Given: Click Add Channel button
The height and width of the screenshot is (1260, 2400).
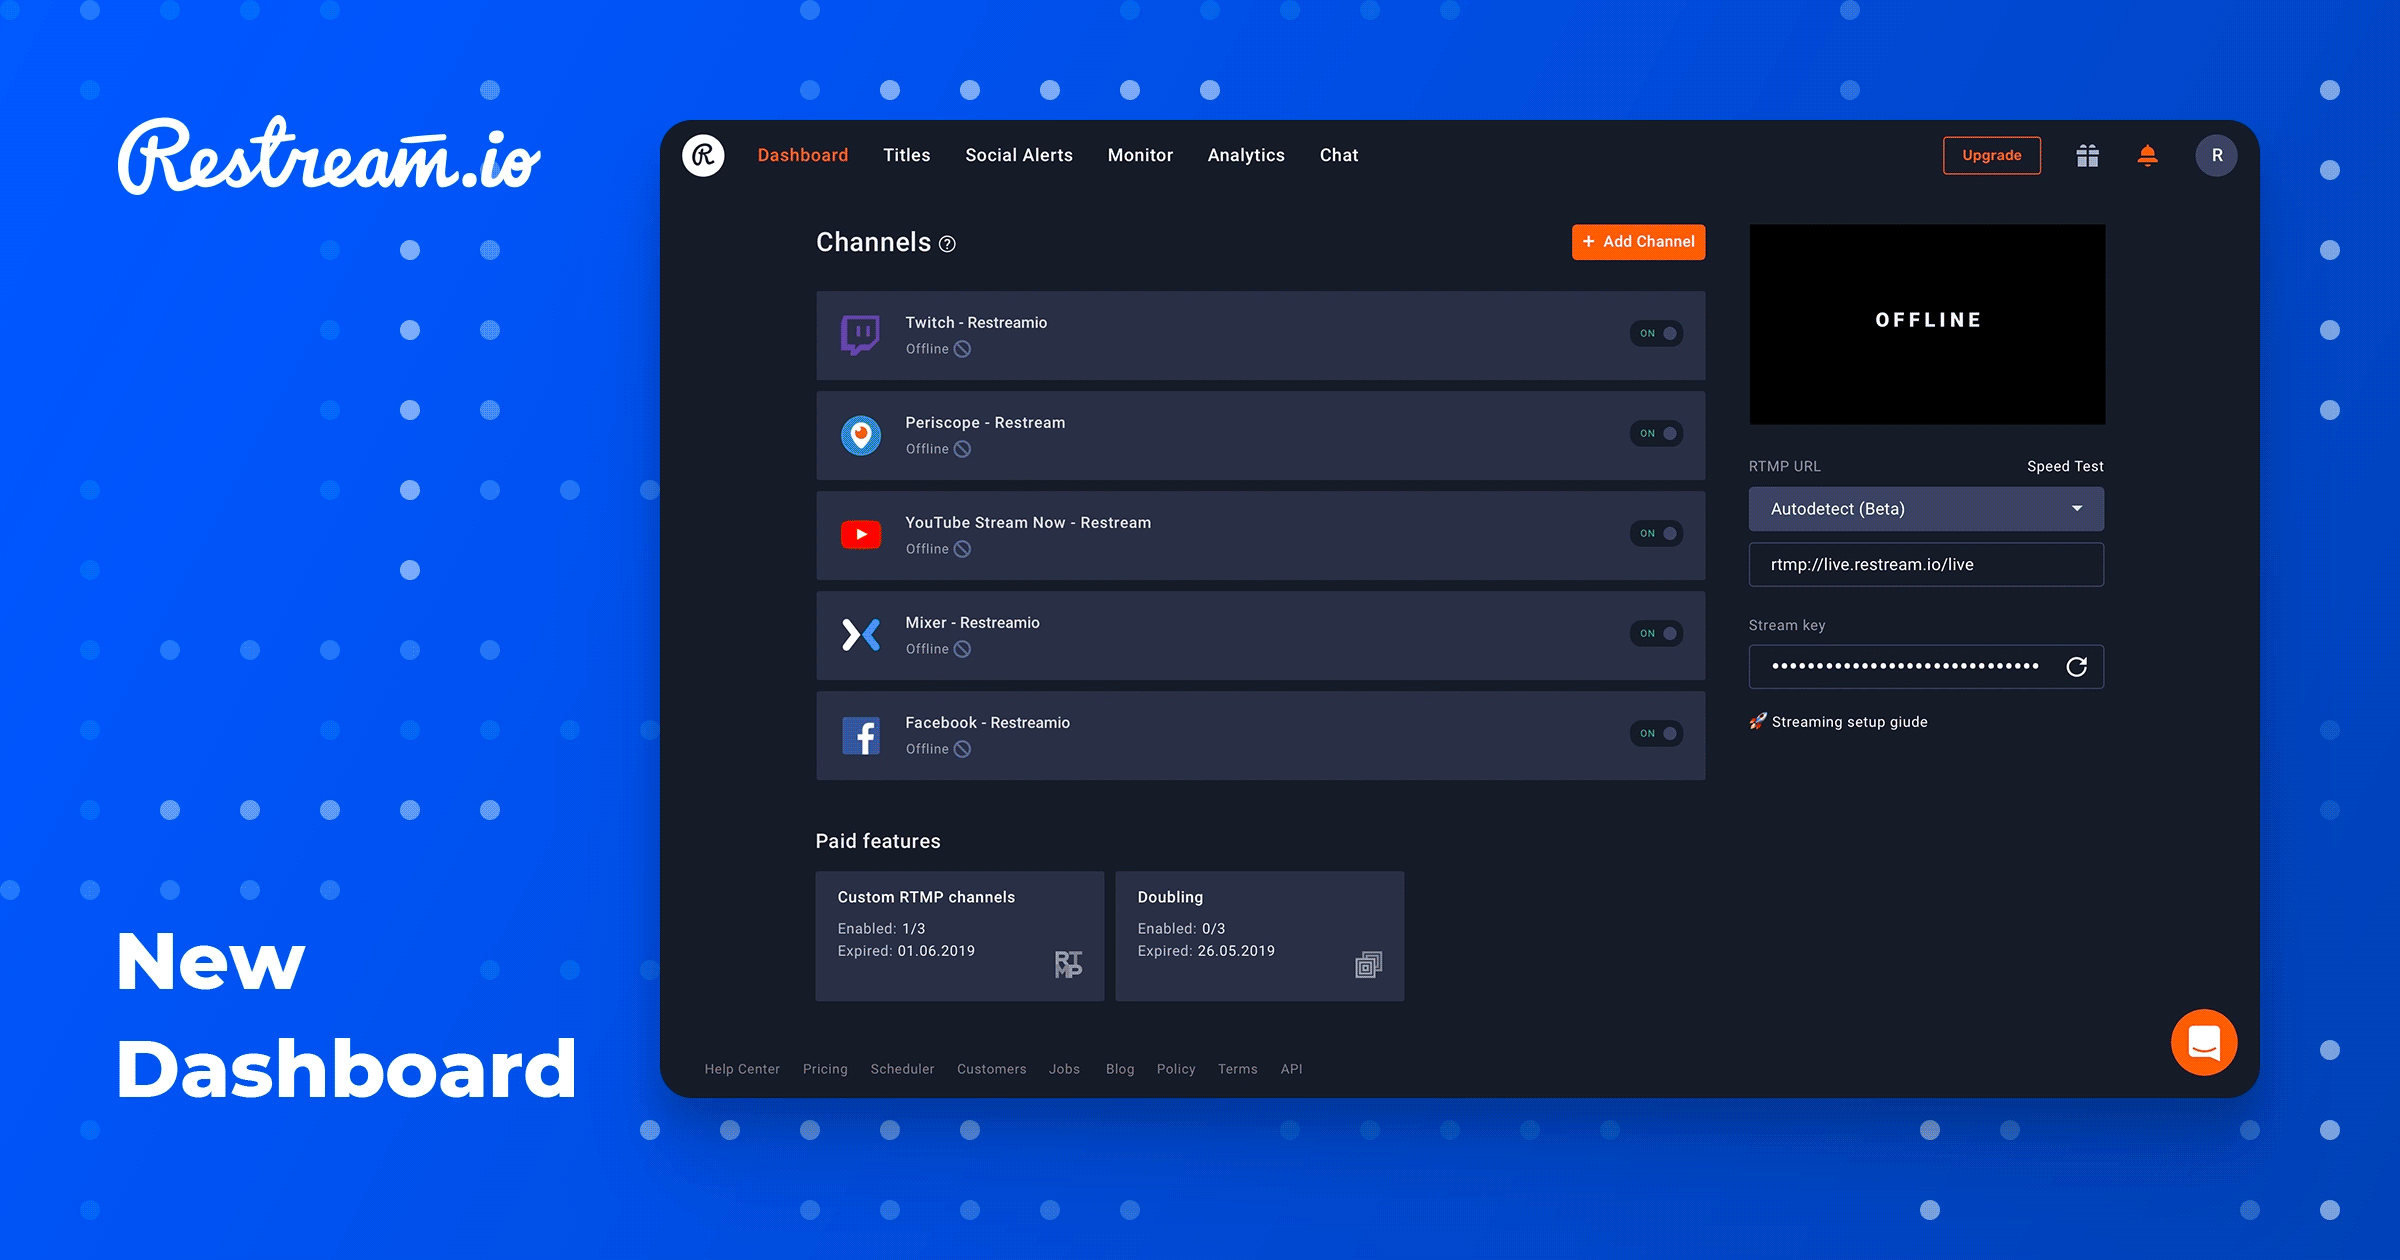Looking at the screenshot, I should click(1637, 243).
